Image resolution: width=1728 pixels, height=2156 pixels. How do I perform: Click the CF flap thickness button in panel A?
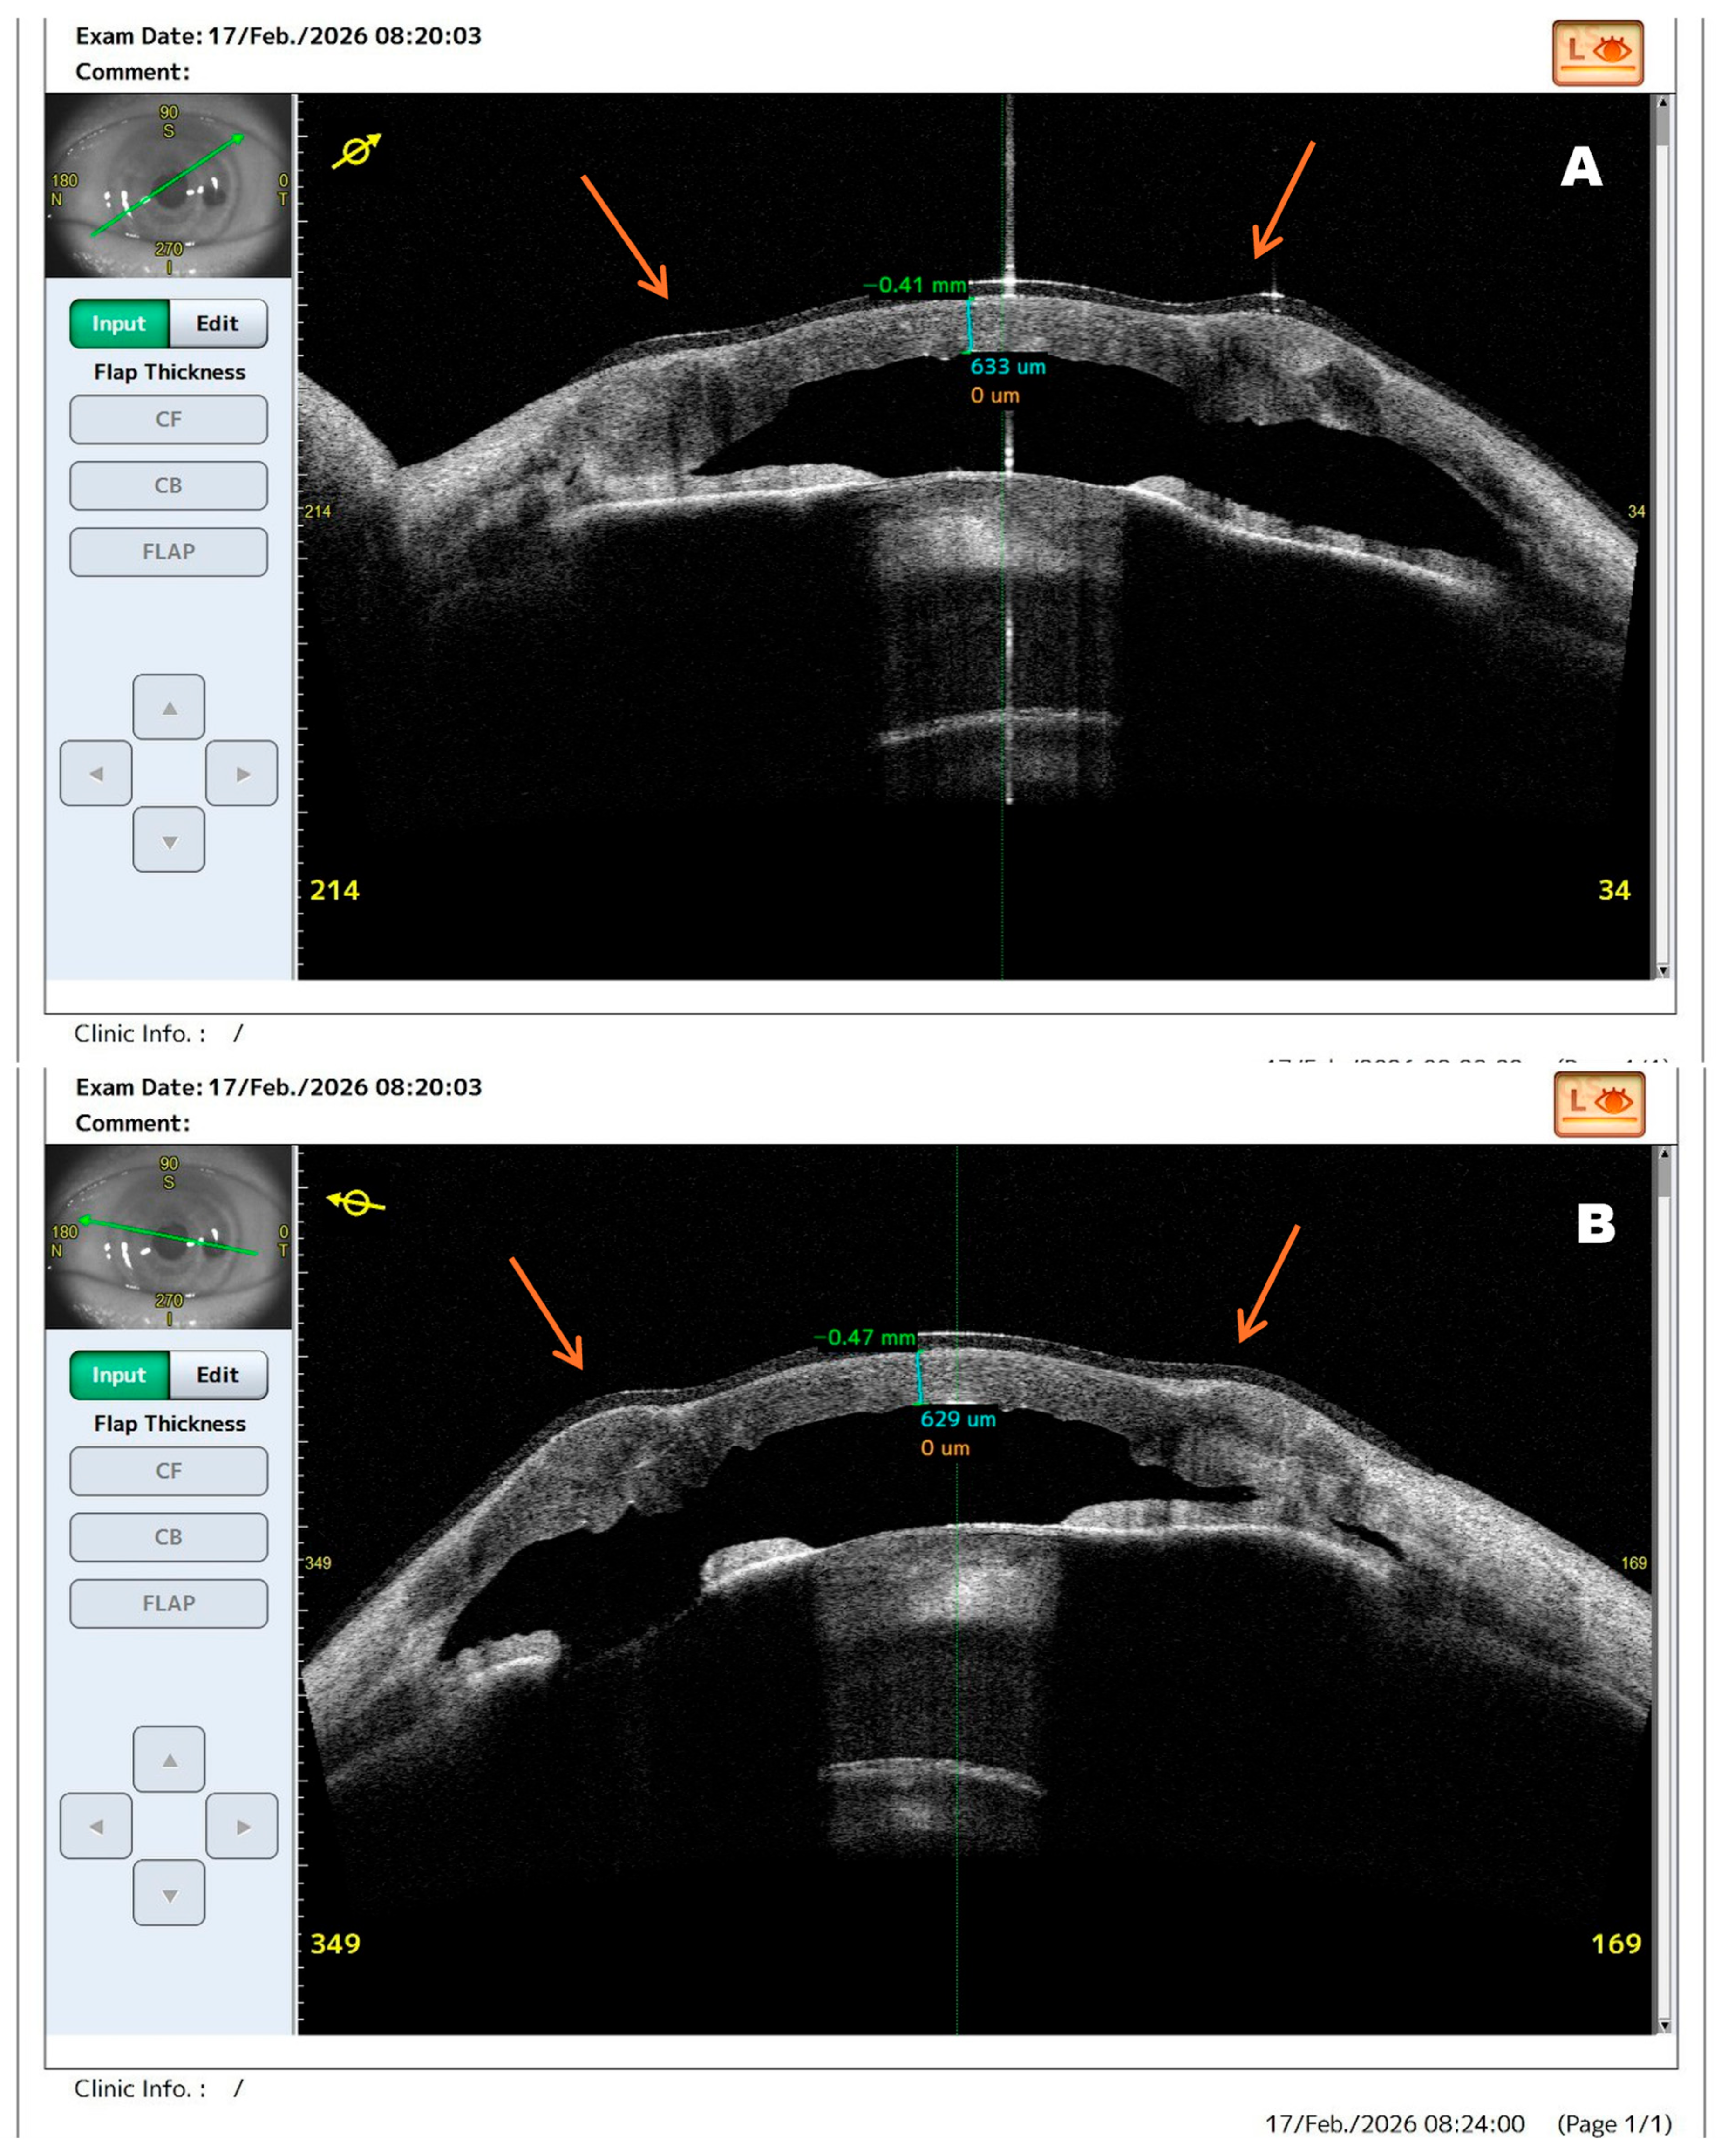click(x=169, y=420)
